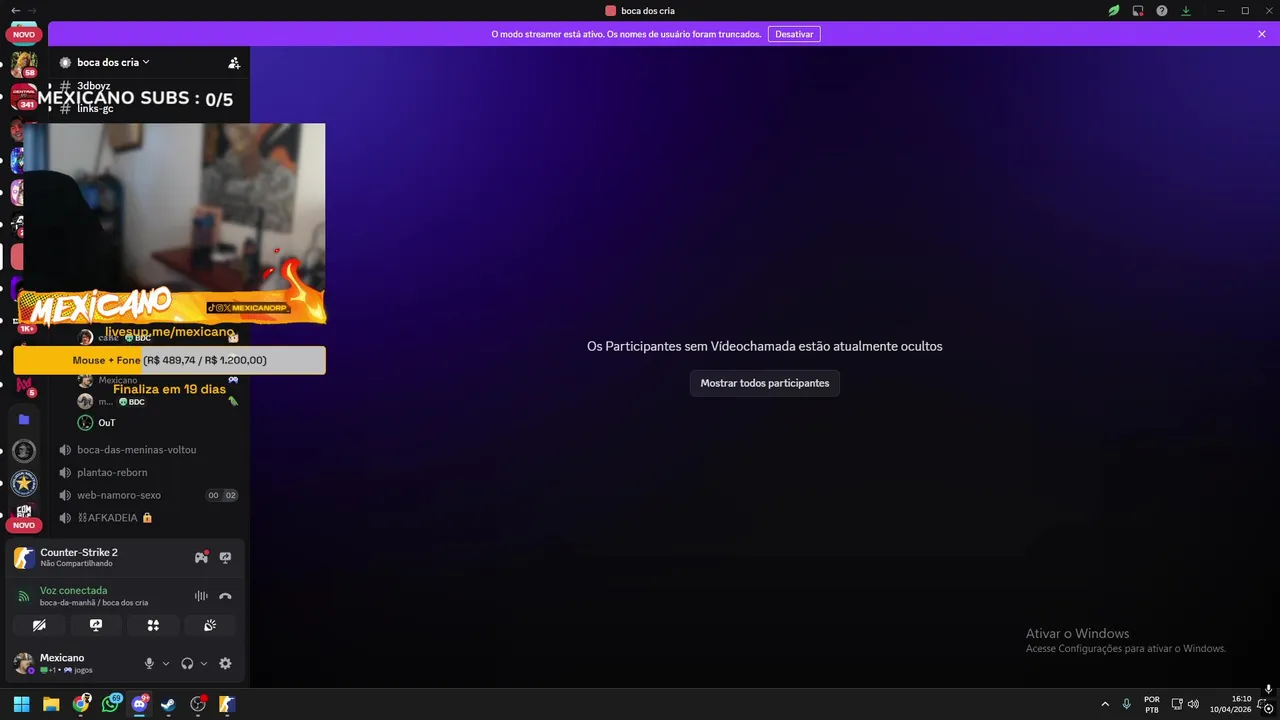Show hidden system tray icons chevron
This screenshot has height=720, width=1280.
click(x=1105, y=704)
